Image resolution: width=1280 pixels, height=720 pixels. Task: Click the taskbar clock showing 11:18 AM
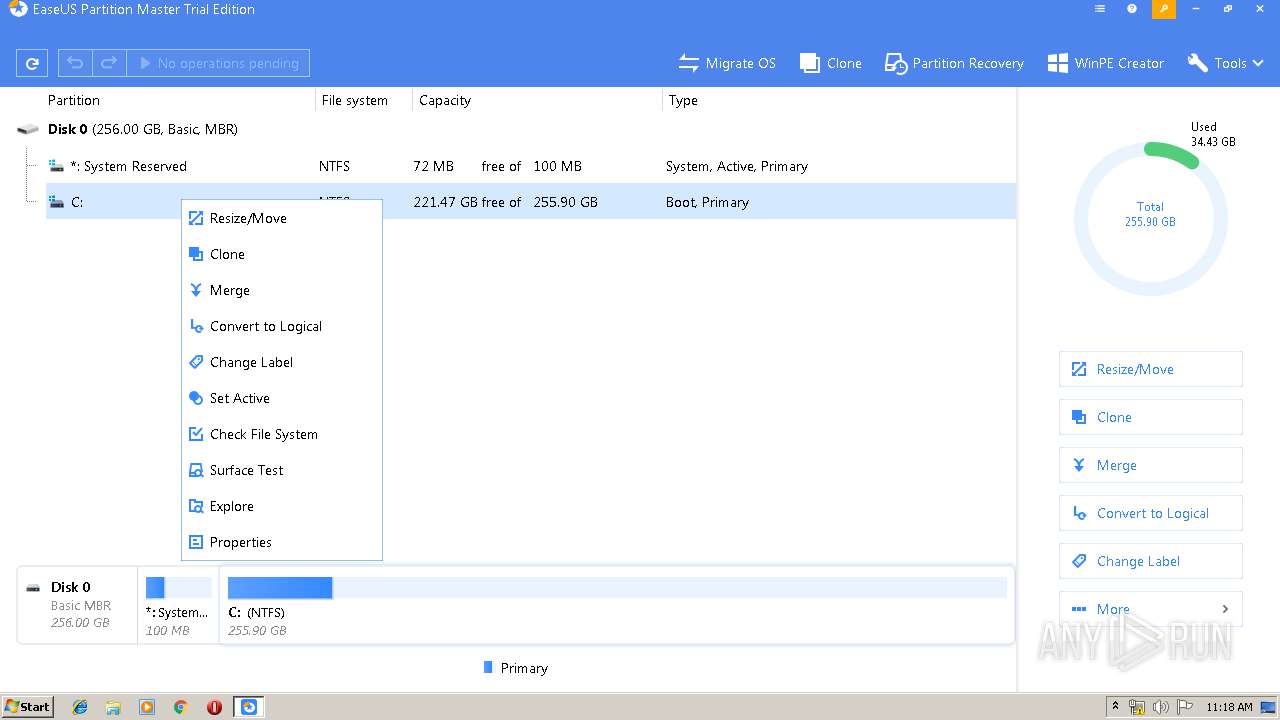pyautogui.click(x=1229, y=707)
